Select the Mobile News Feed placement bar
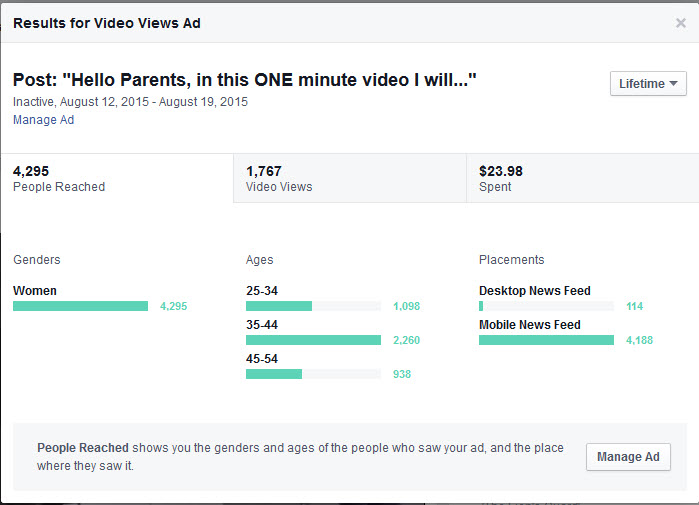 pos(546,340)
